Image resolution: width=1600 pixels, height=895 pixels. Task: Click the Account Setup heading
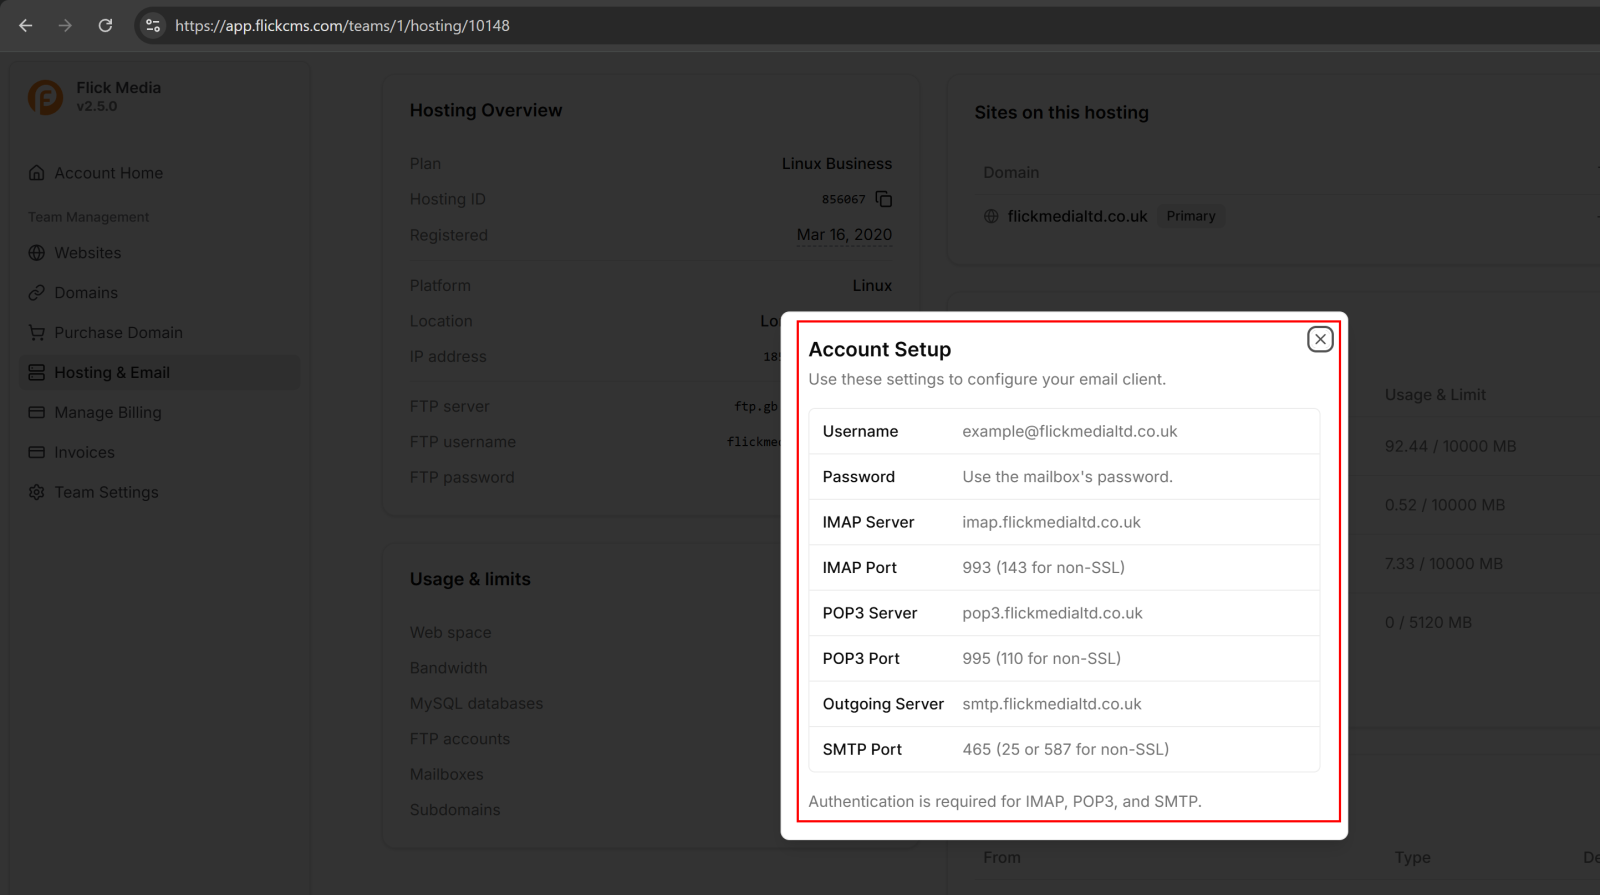coord(879,349)
